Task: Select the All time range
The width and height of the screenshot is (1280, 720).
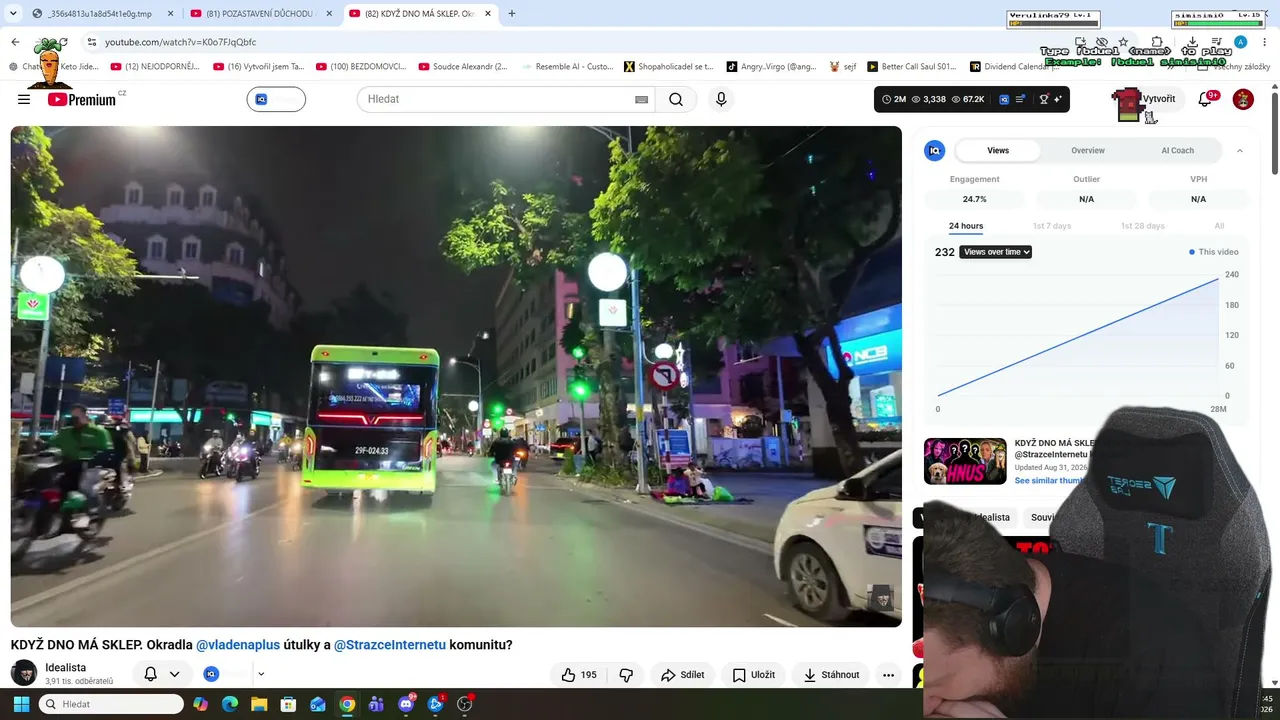Action: (1219, 226)
